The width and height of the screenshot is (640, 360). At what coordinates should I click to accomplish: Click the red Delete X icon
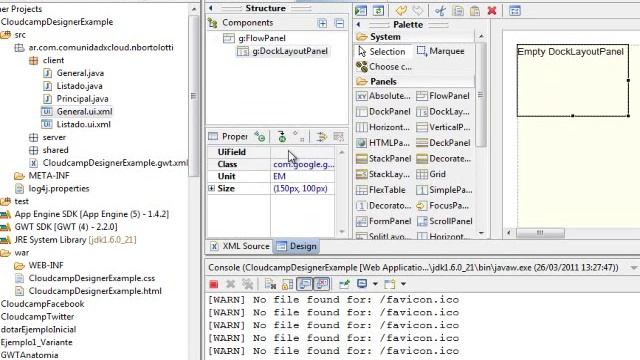point(492,11)
